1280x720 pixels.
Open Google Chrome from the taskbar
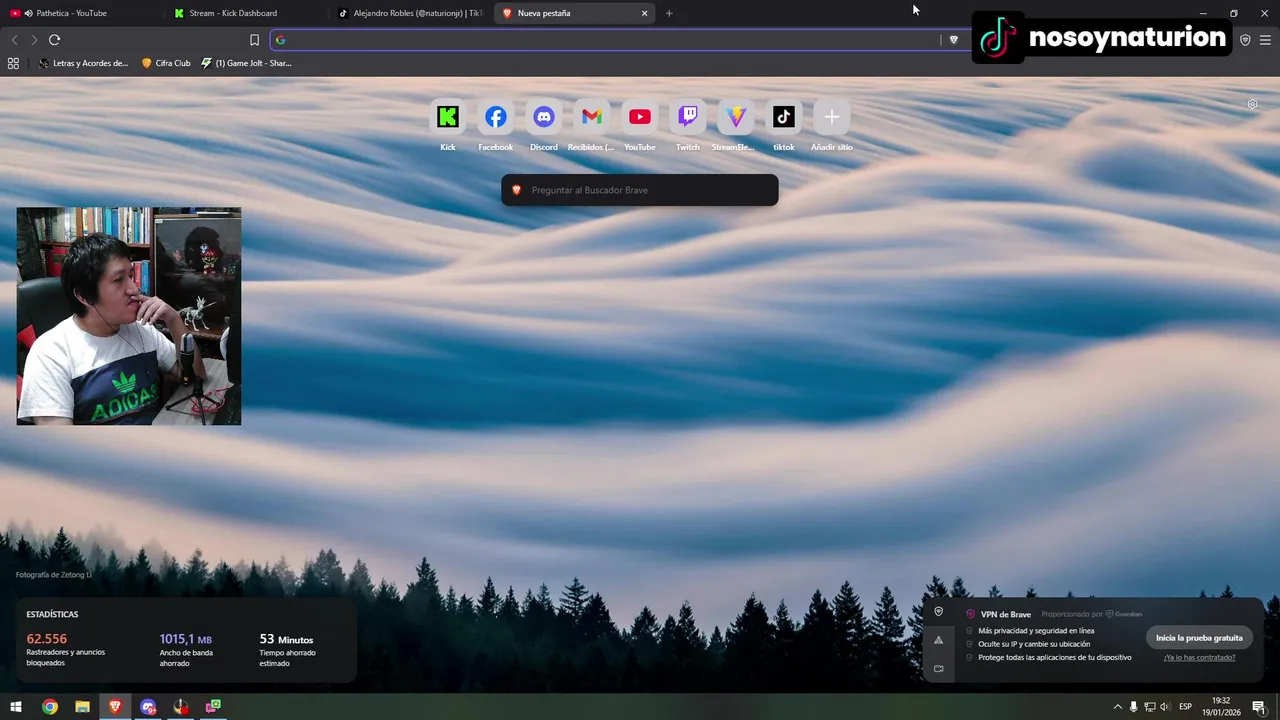(49, 707)
